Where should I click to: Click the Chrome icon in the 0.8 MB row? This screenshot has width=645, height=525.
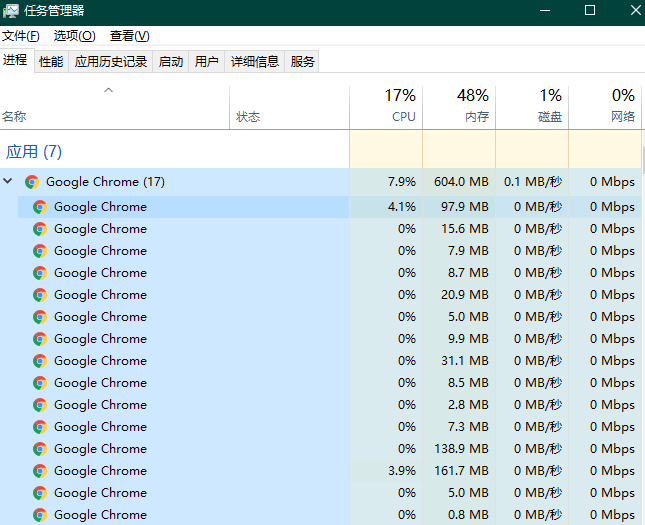point(40,515)
